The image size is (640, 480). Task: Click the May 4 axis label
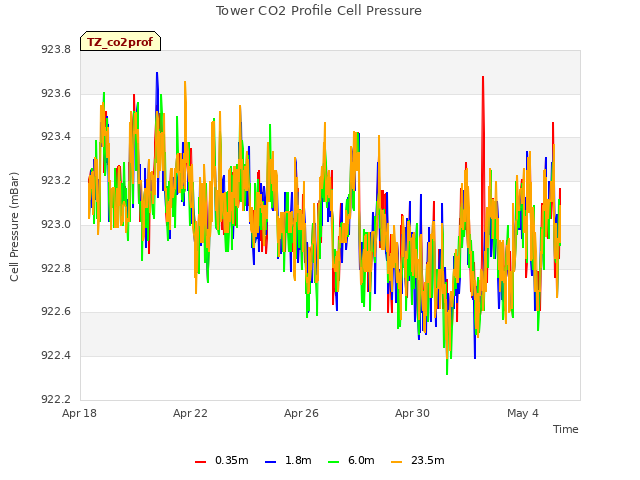coord(523,413)
